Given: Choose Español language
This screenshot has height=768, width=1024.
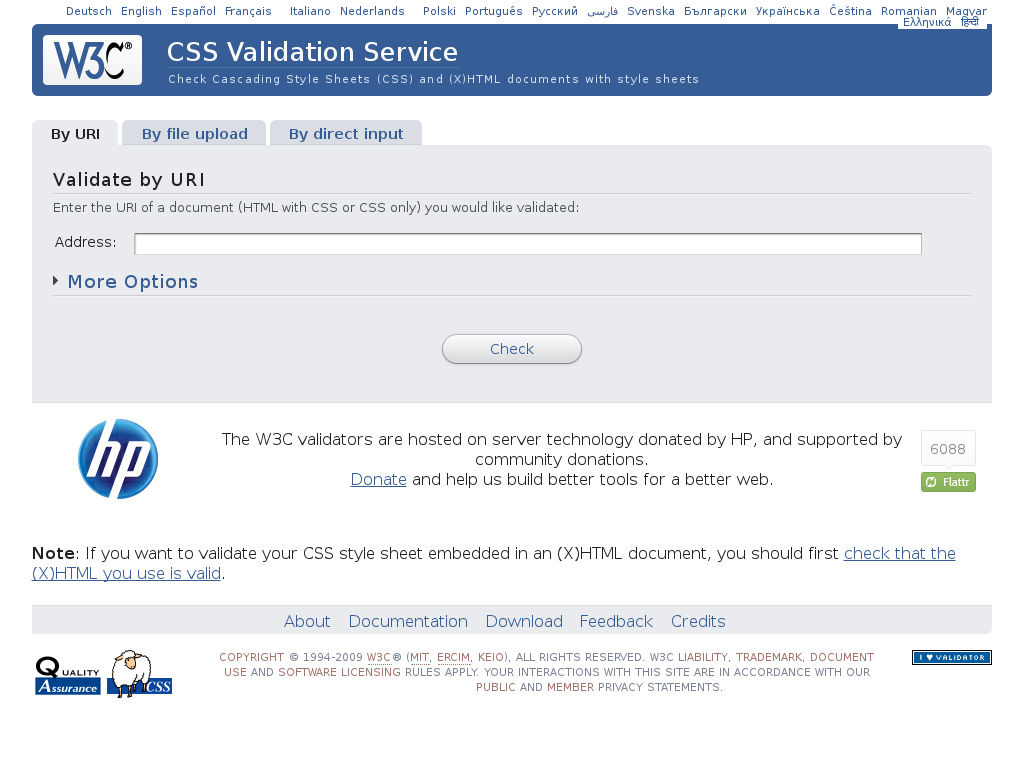Looking at the screenshot, I should pyautogui.click(x=193, y=11).
